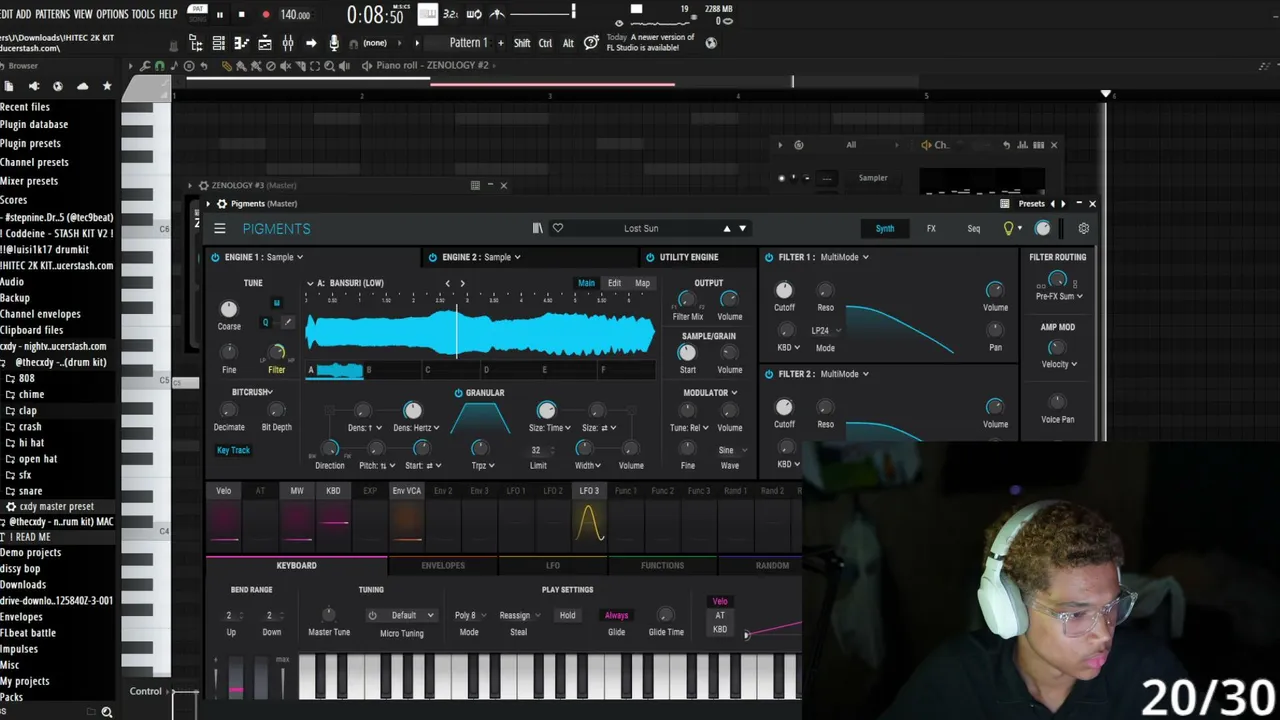Open the Pigments settings gear

[x=1083, y=229]
